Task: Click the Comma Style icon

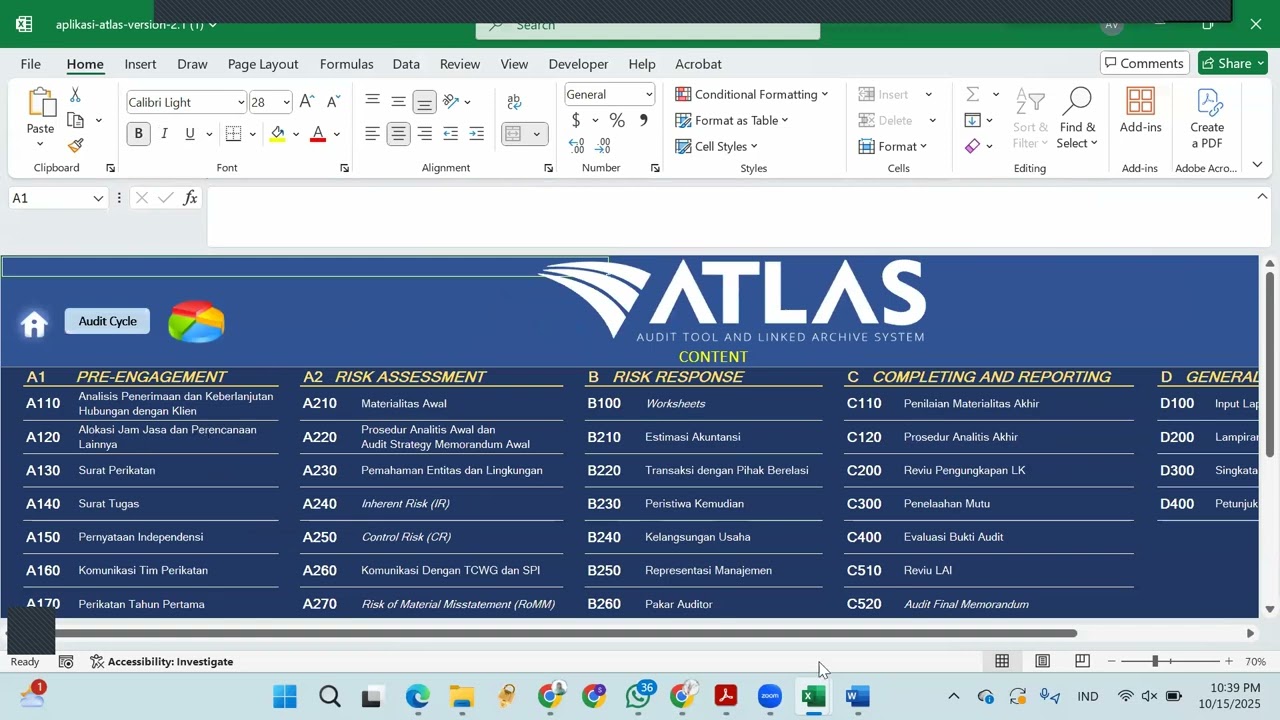Action: pyautogui.click(x=643, y=121)
